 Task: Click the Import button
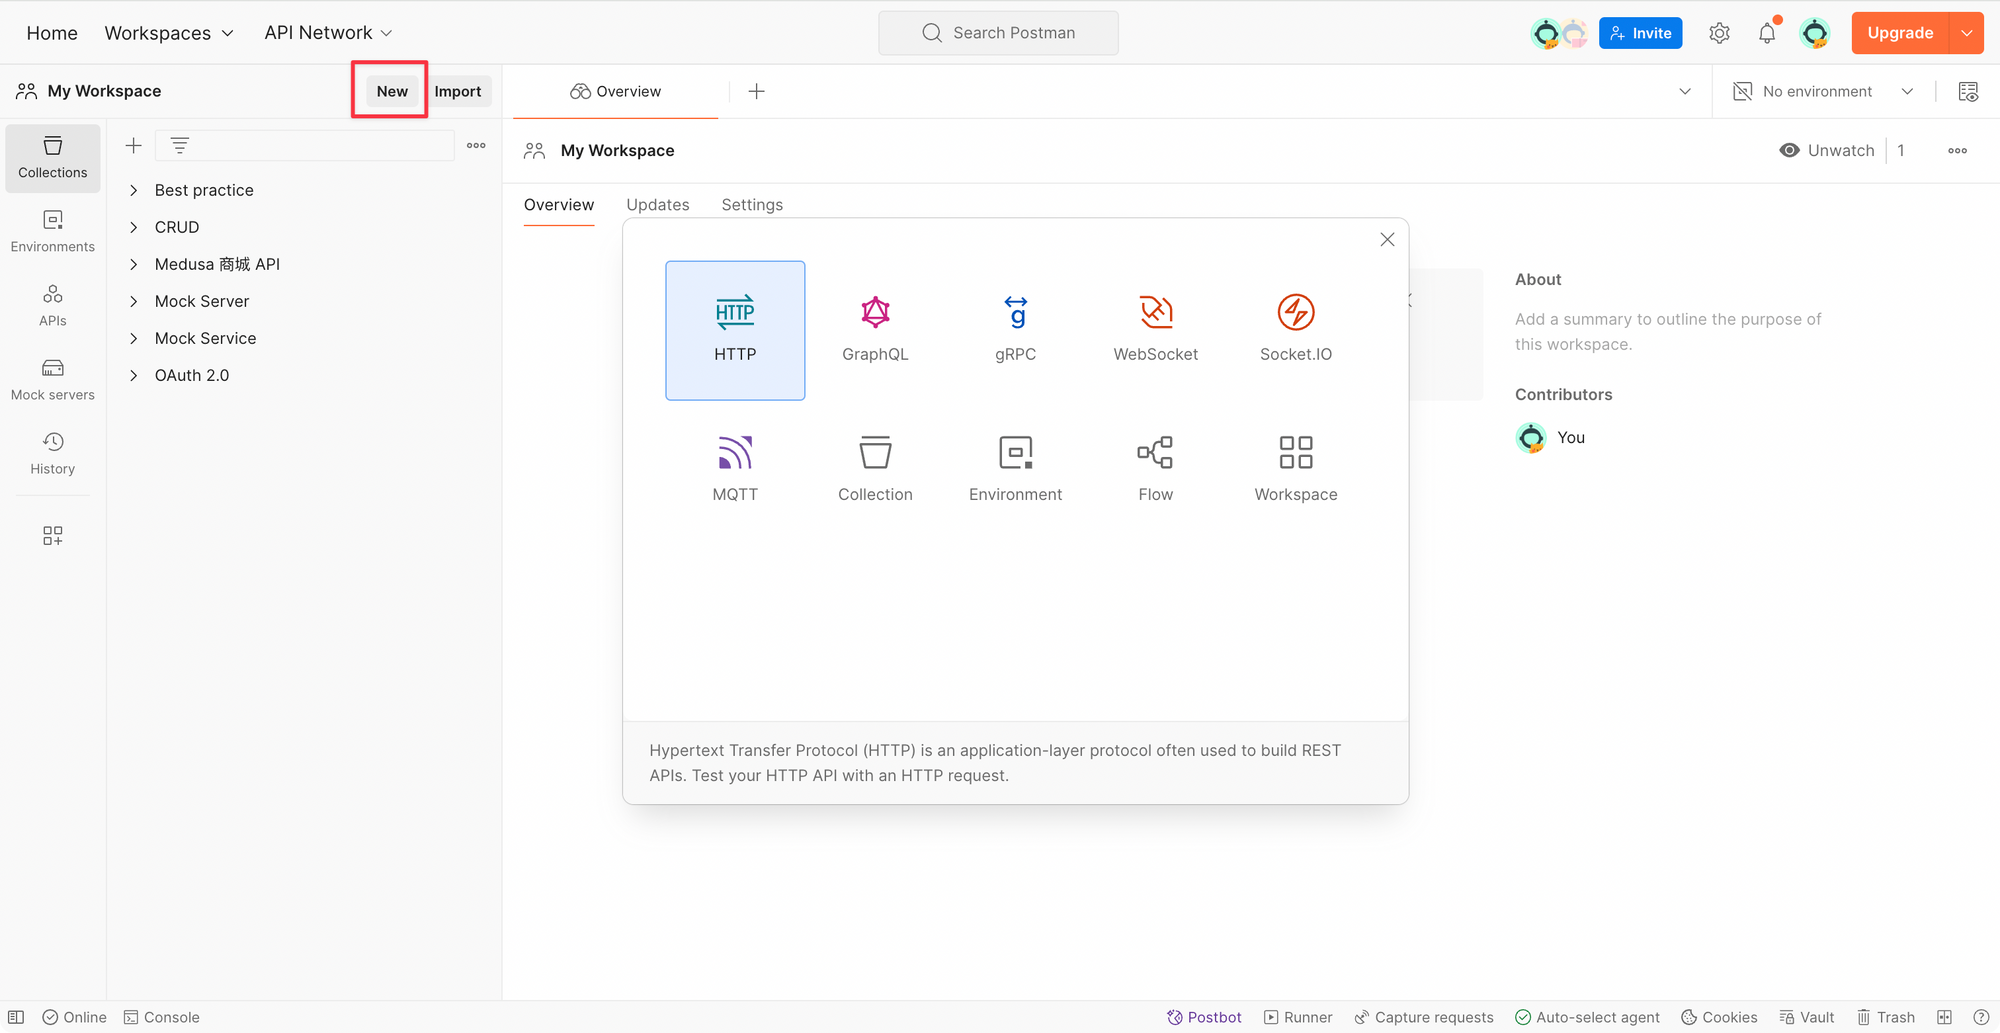click(458, 91)
